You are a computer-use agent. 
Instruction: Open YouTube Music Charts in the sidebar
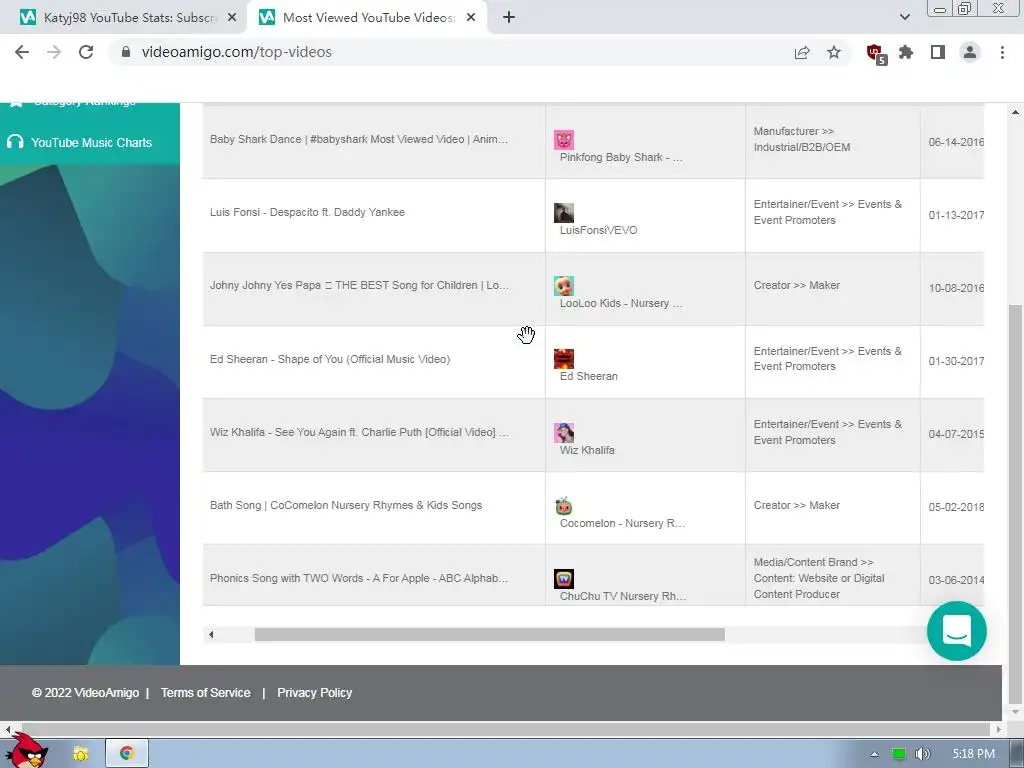coord(91,142)
